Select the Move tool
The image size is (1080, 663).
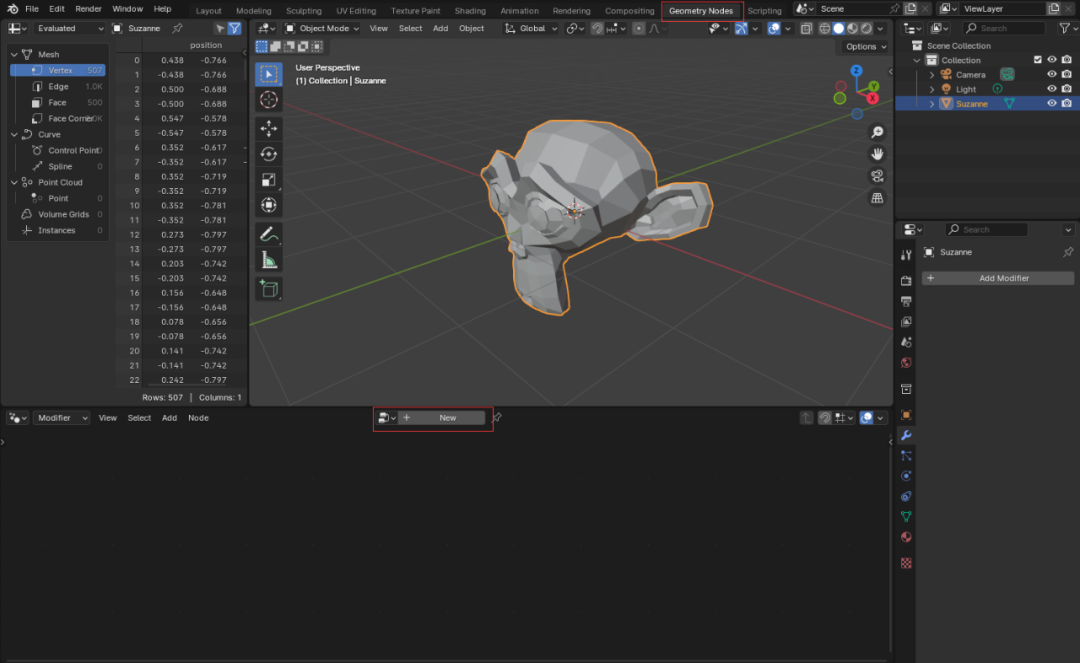[268, 129]
